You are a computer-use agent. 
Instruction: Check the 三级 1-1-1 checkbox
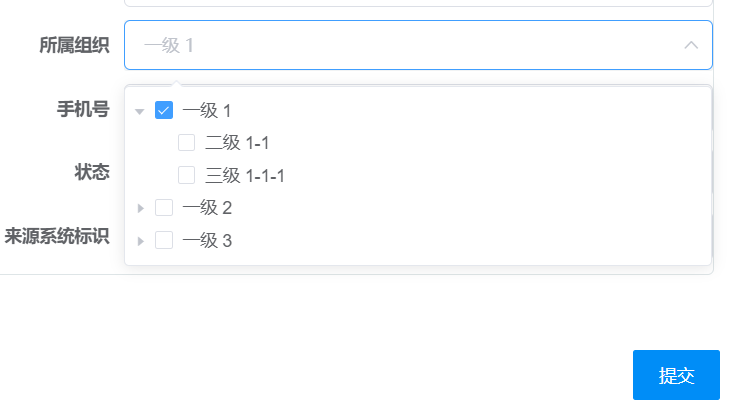pos(186,175)
